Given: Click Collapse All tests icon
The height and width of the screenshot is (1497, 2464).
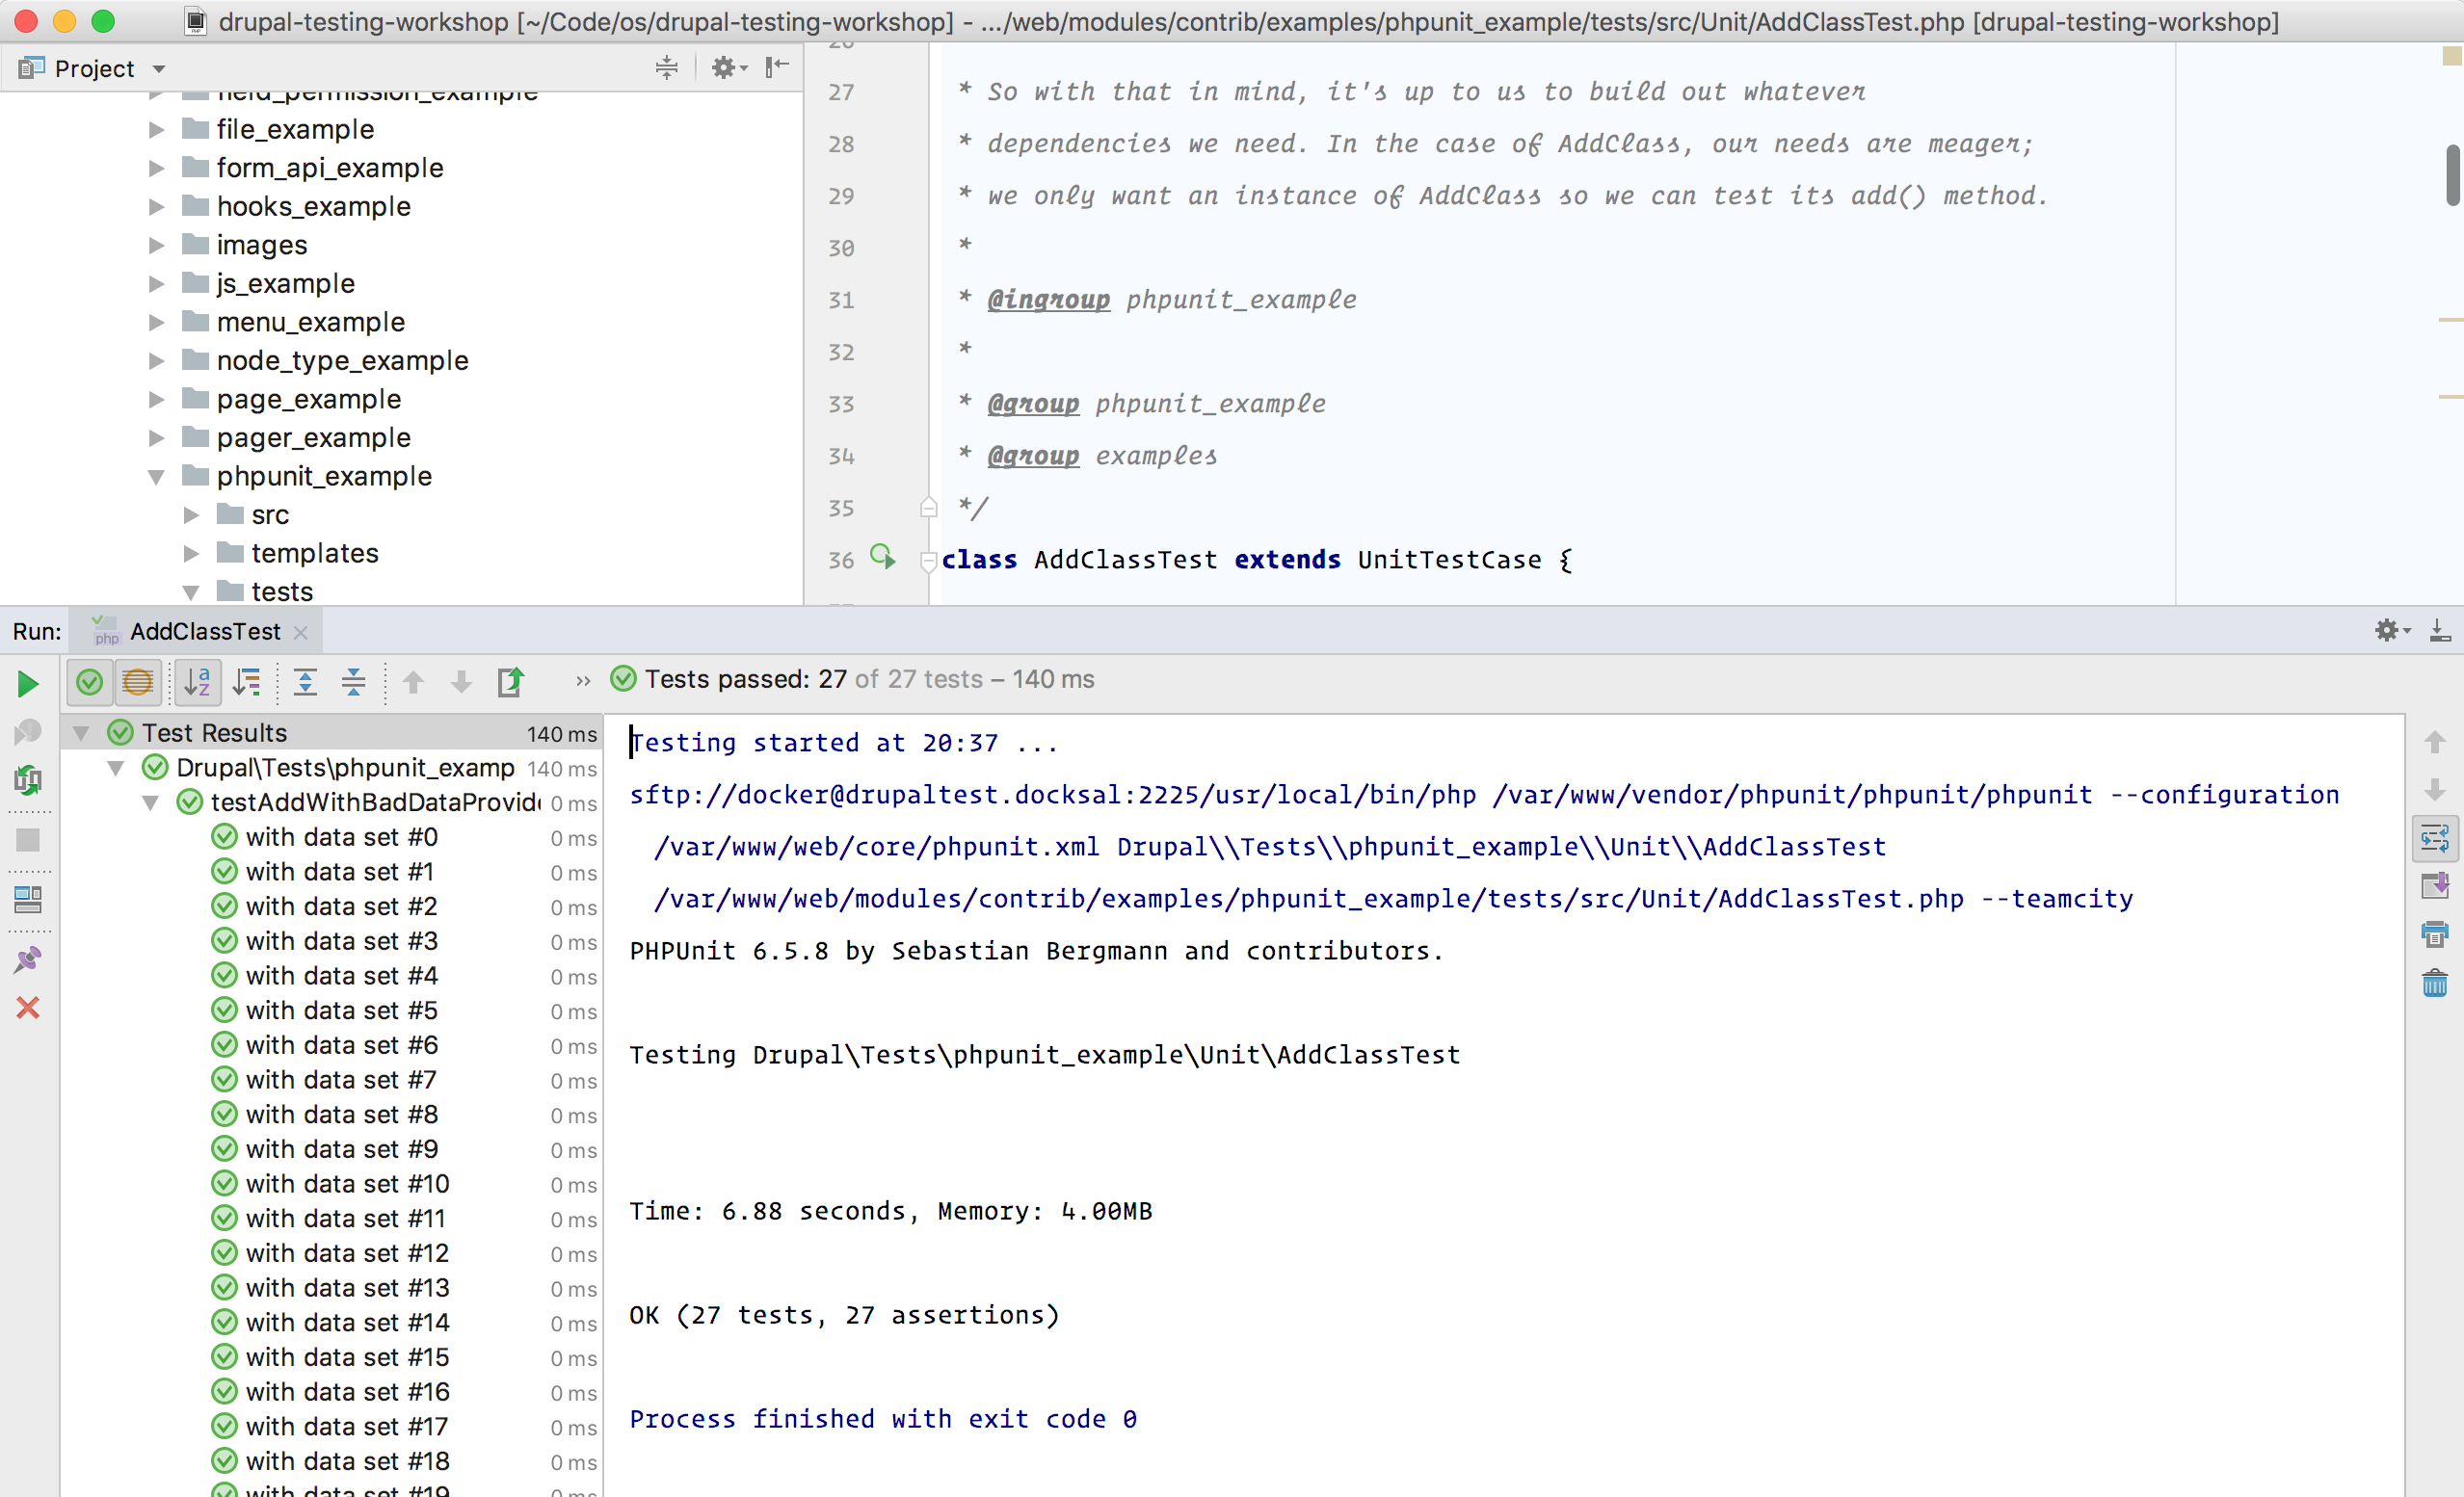Looking at the screenshot, I should tap(353, 682).
